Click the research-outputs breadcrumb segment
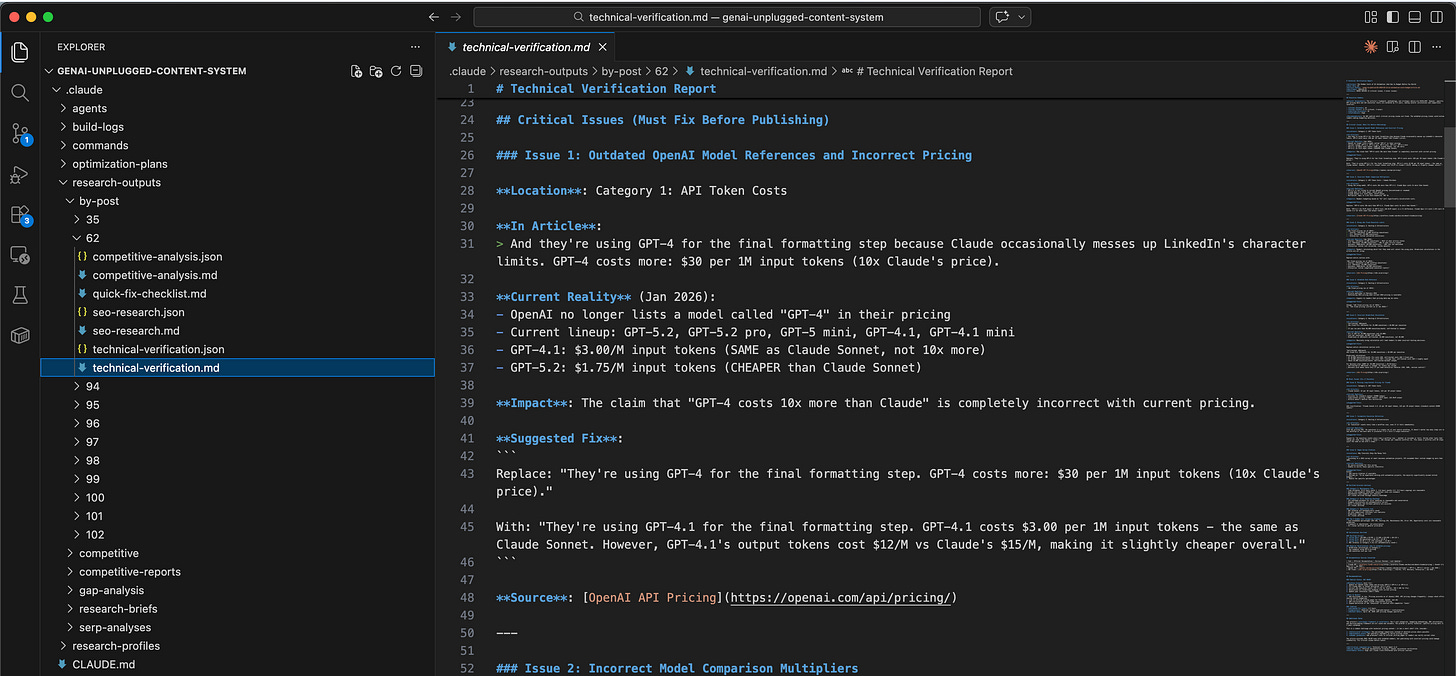1456x676 pixels. 544,71
